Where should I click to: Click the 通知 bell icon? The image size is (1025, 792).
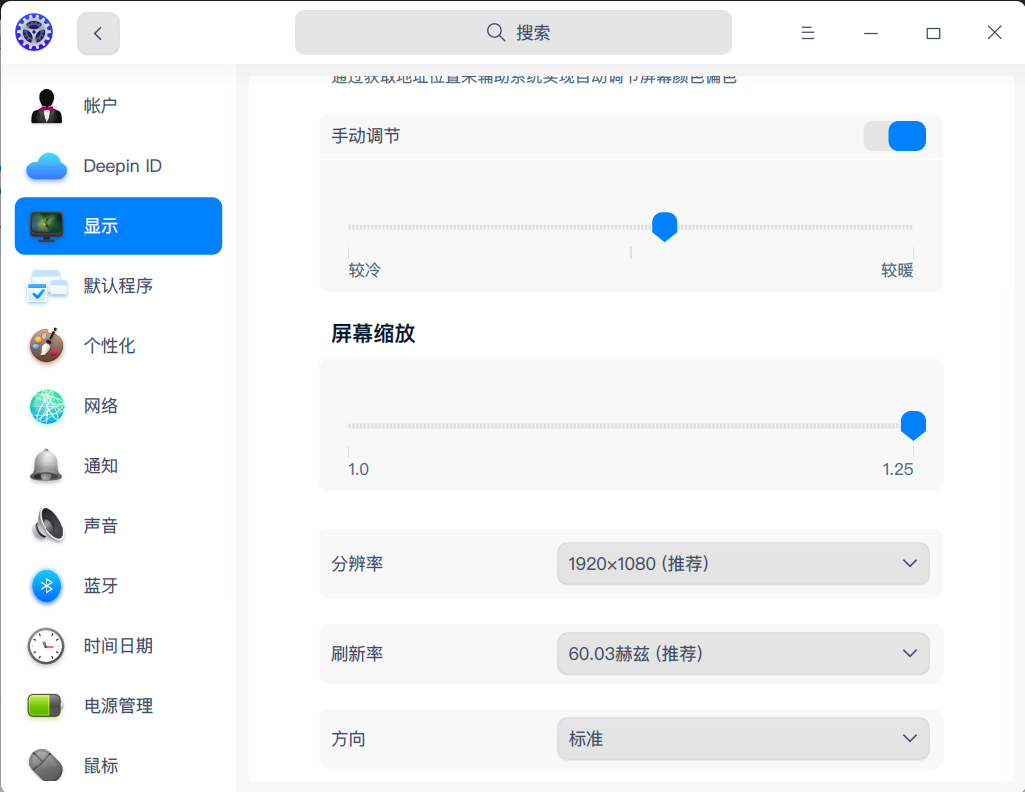pos(46,466)
